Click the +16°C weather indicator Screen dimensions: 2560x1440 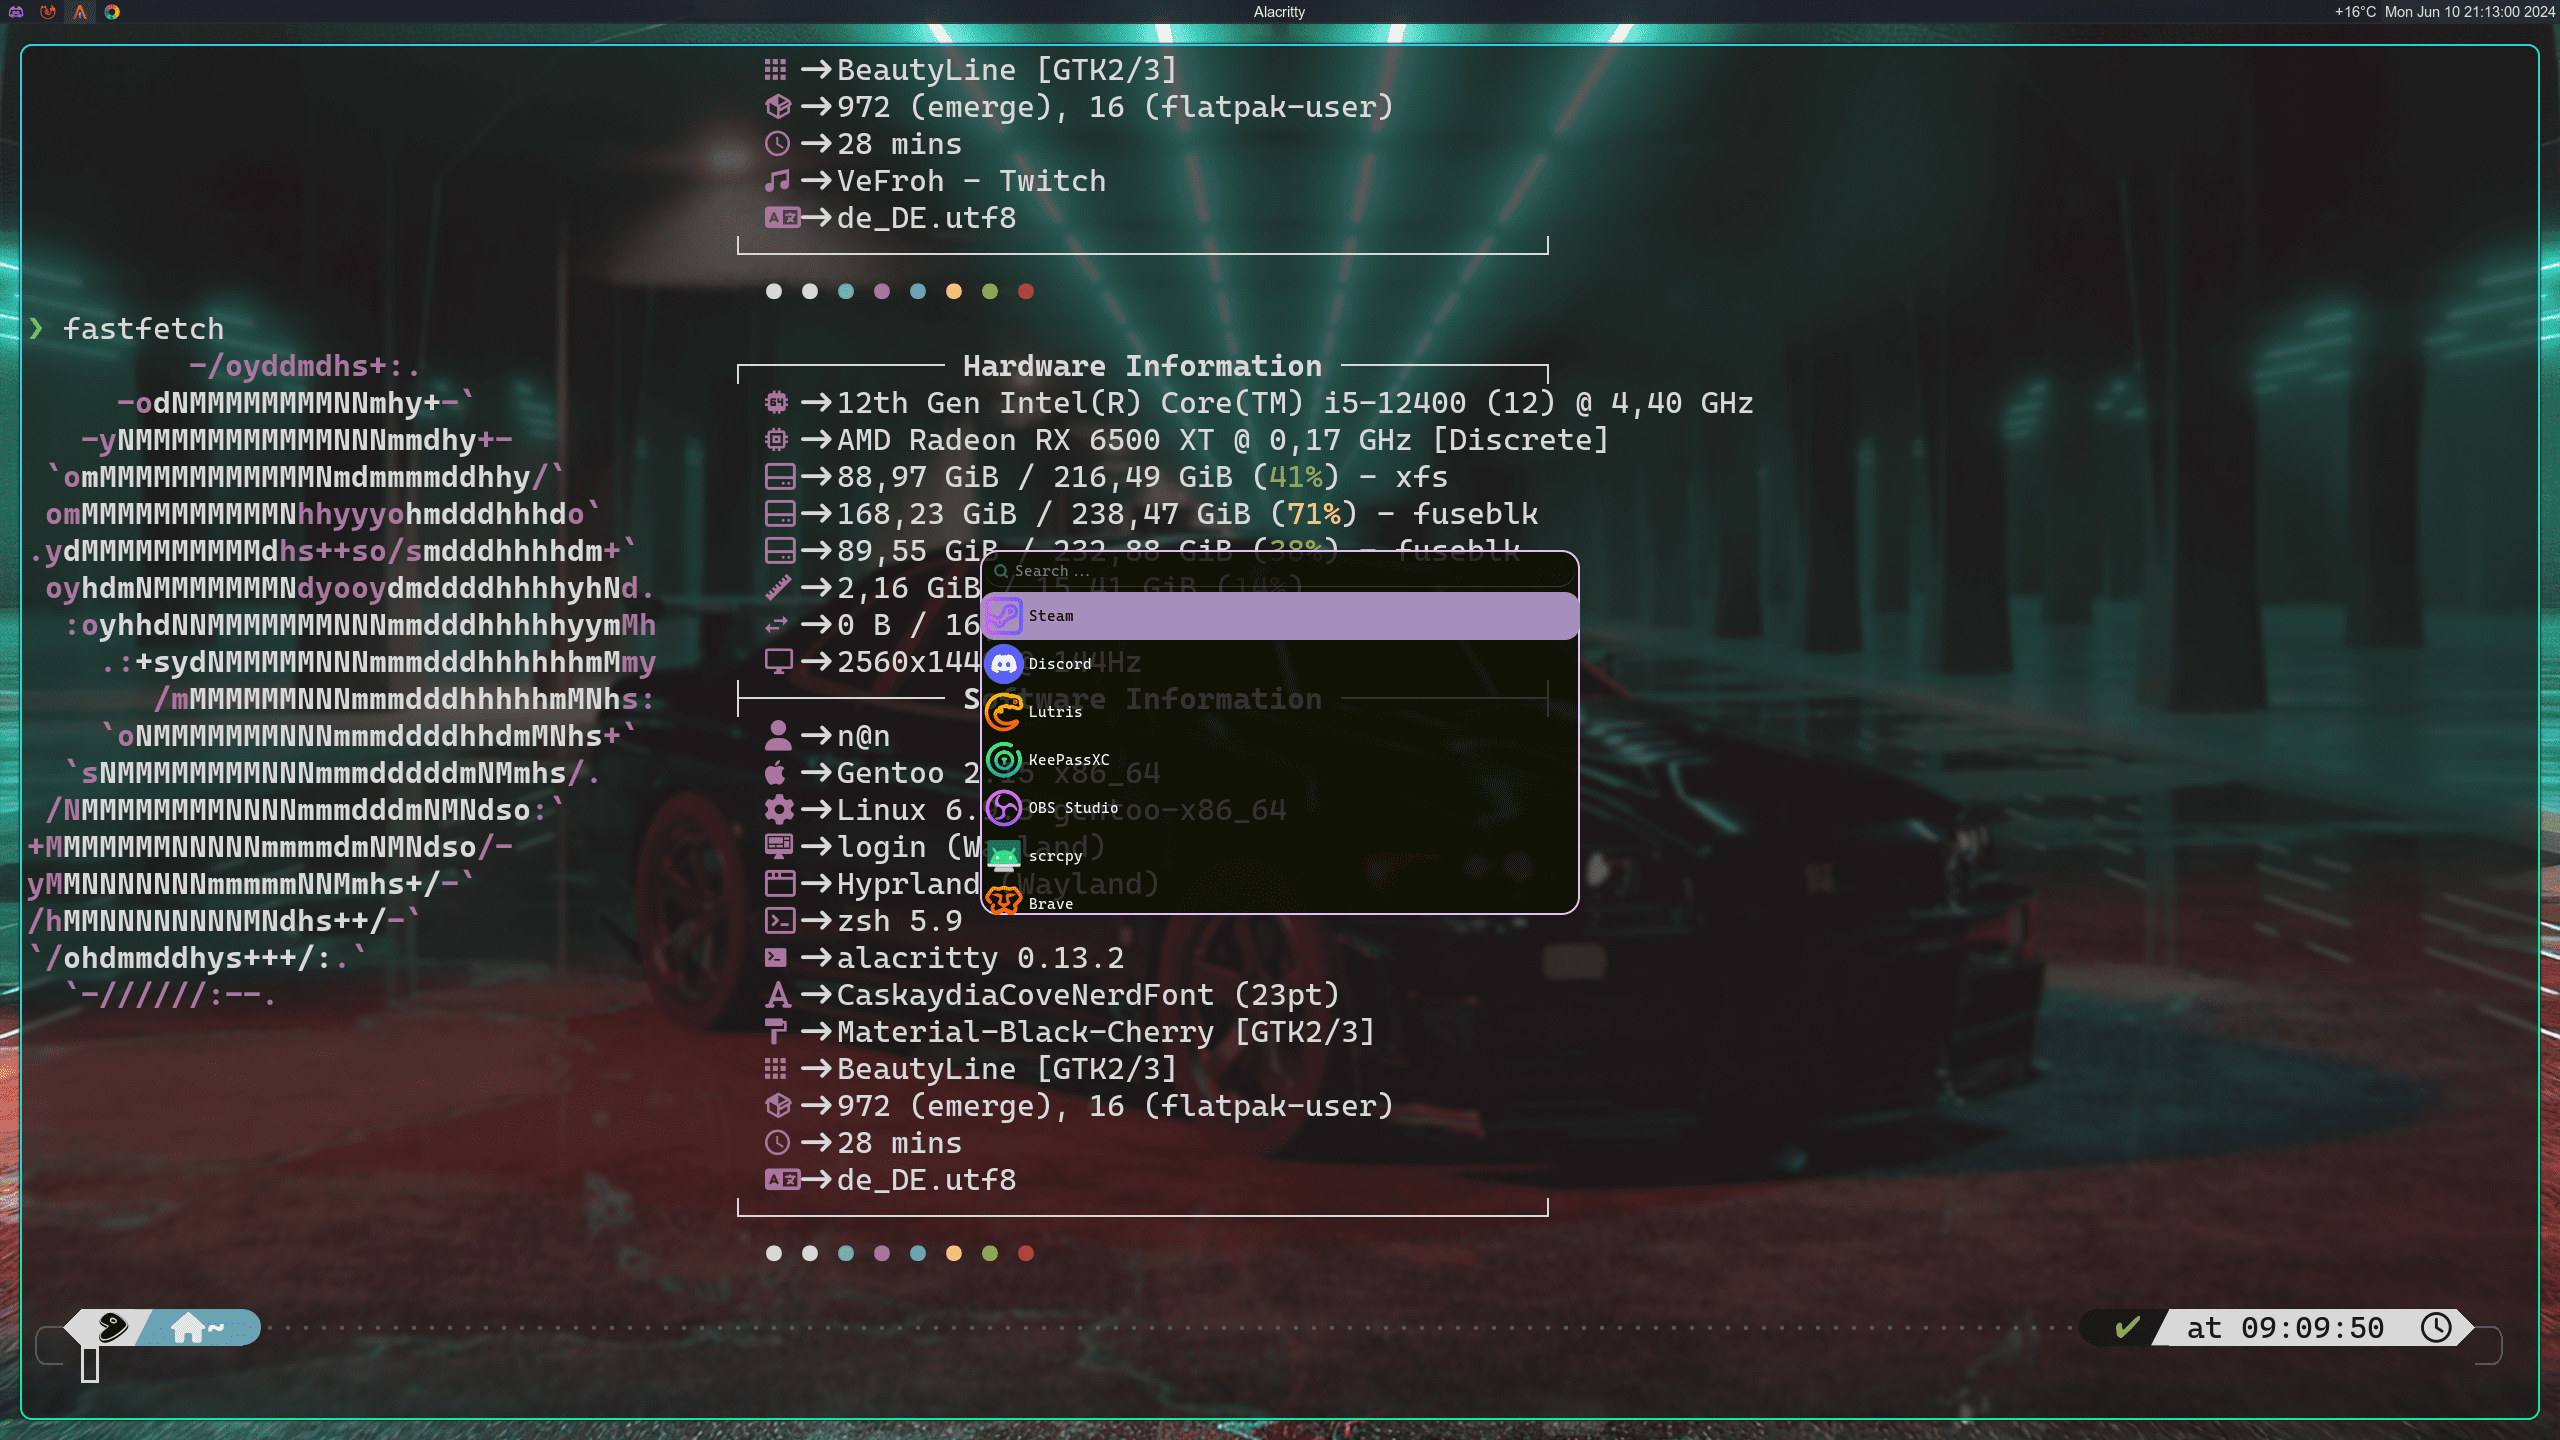click(x=2355, y=12)
